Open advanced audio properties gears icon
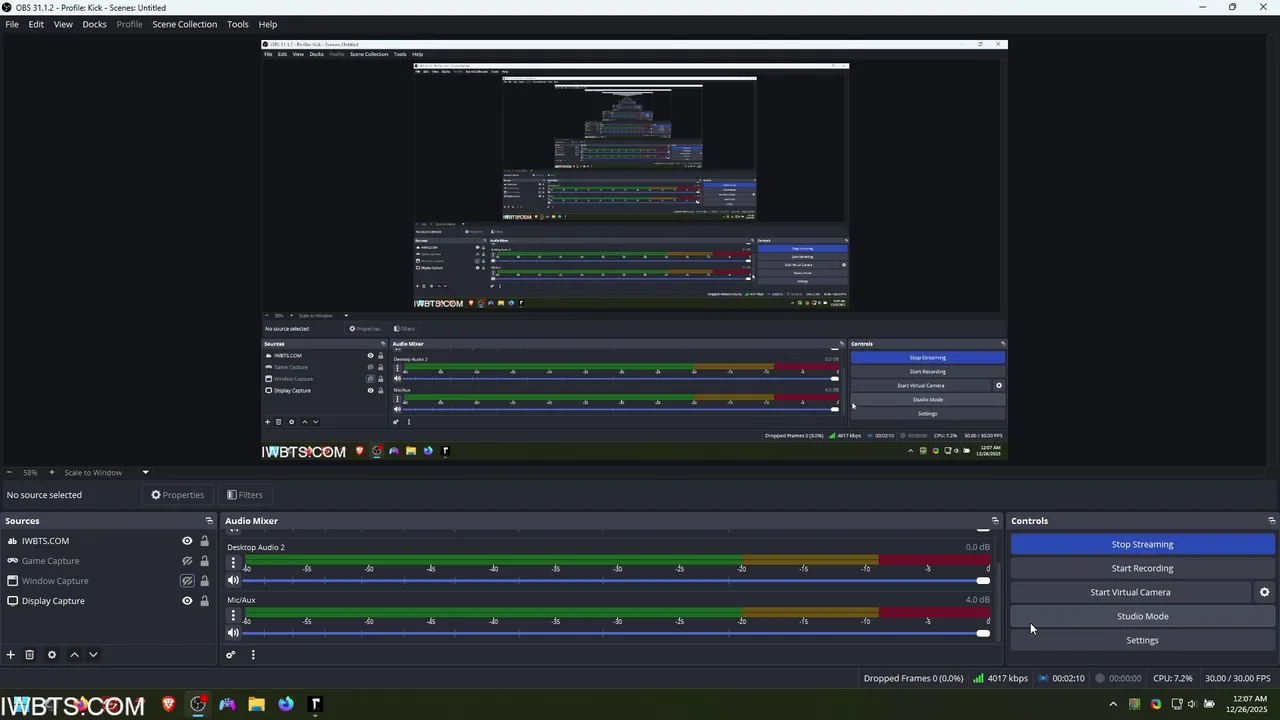This screenshot has width=1280, height=720. [231, 655]
